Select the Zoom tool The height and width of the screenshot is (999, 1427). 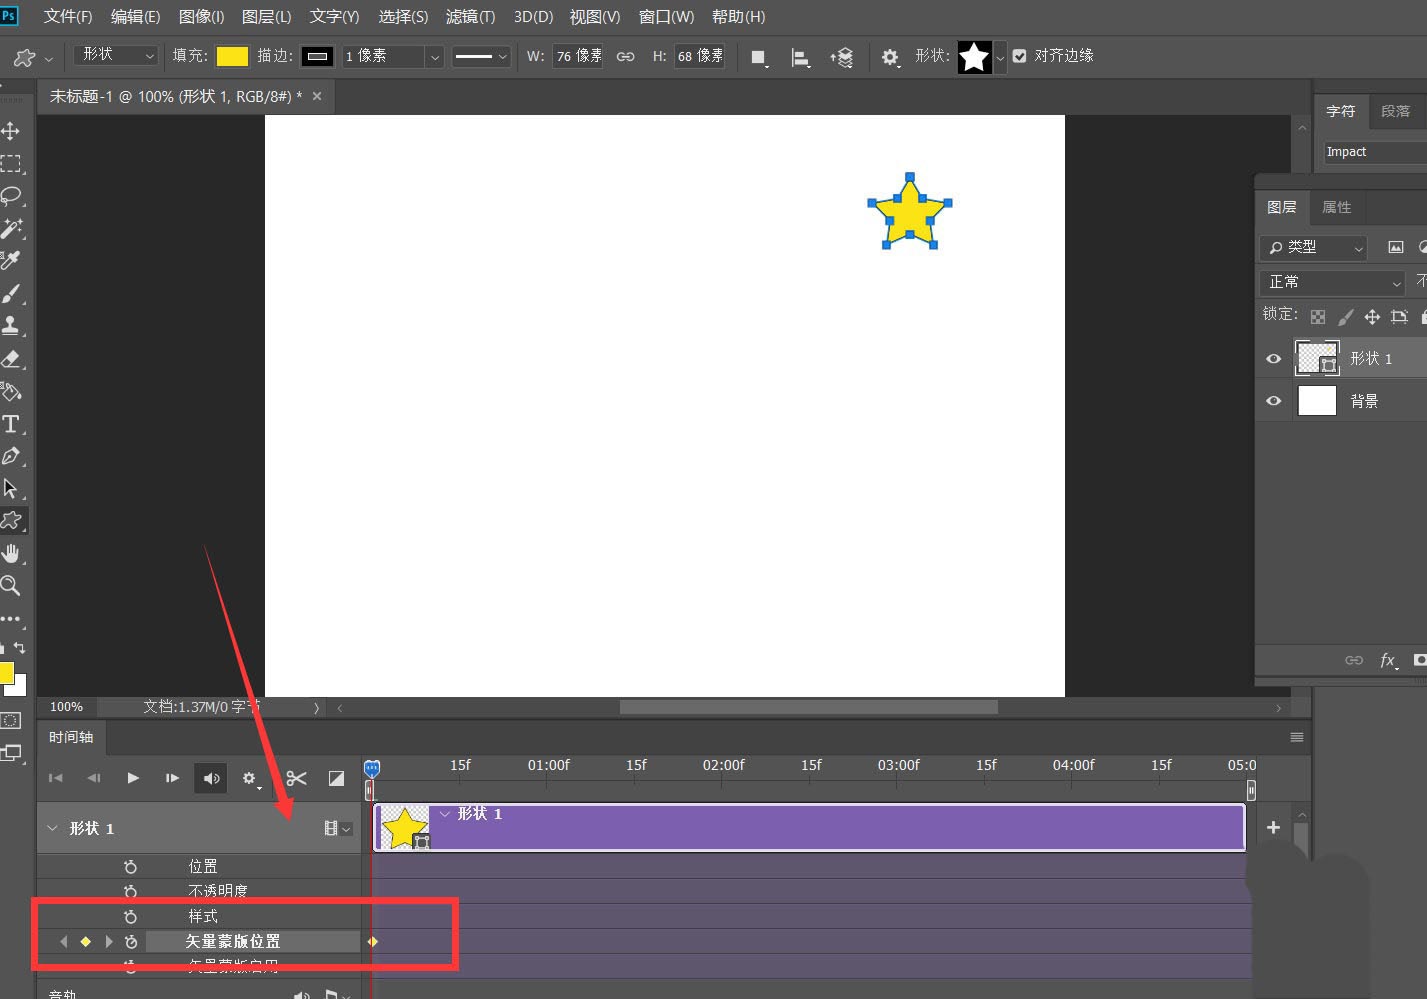point(11,585)
